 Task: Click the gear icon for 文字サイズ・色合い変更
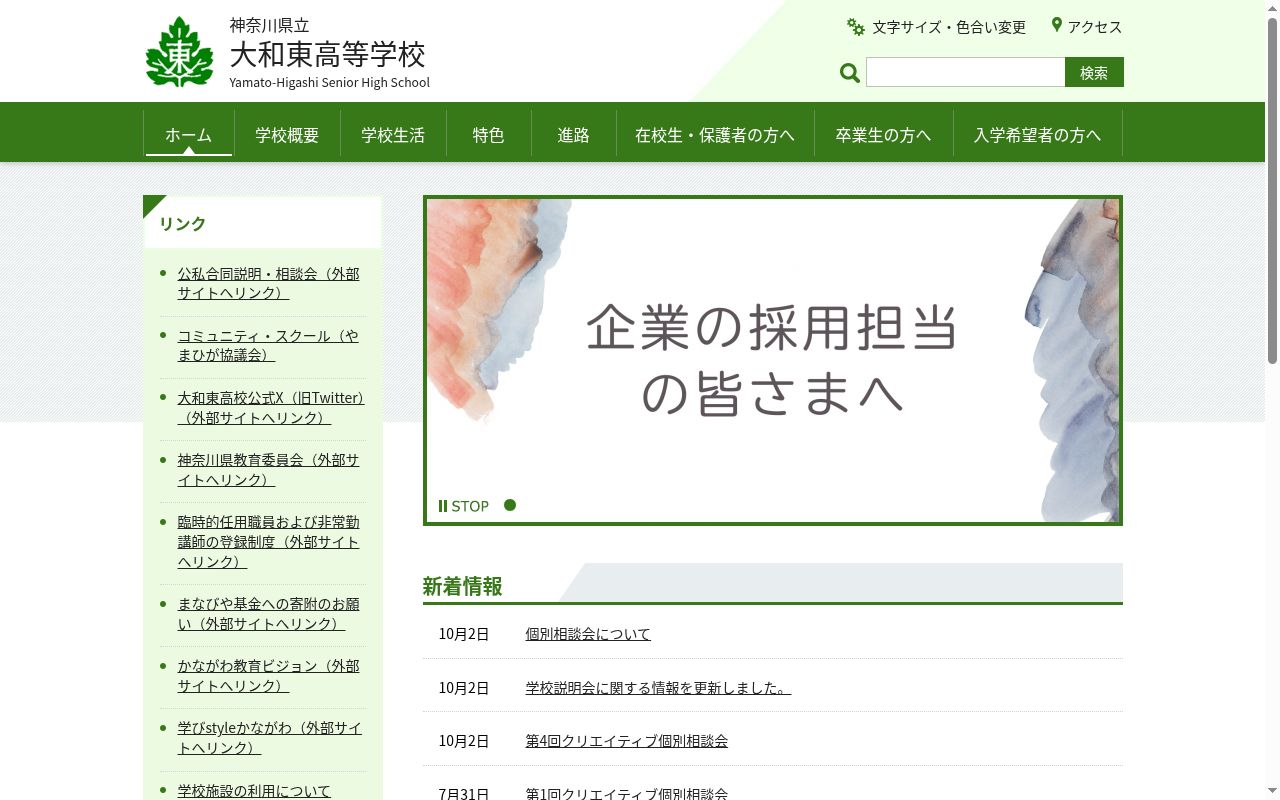856,27
